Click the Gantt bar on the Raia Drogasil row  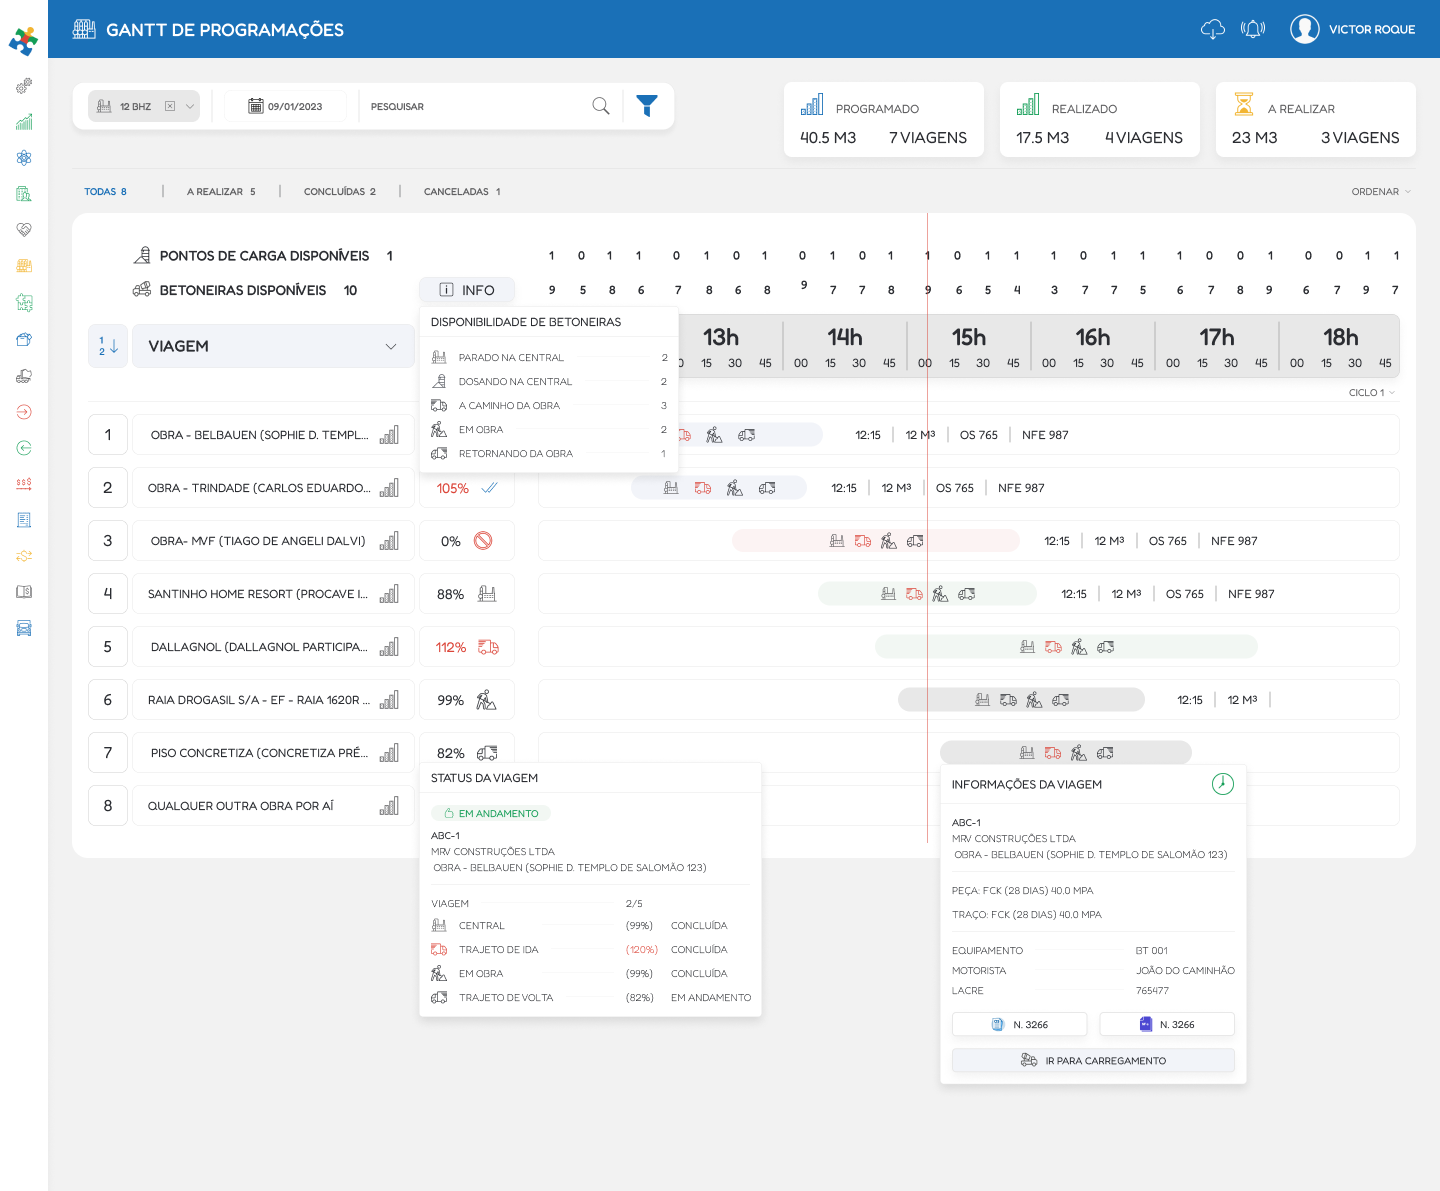click(x=1020, y=700)
